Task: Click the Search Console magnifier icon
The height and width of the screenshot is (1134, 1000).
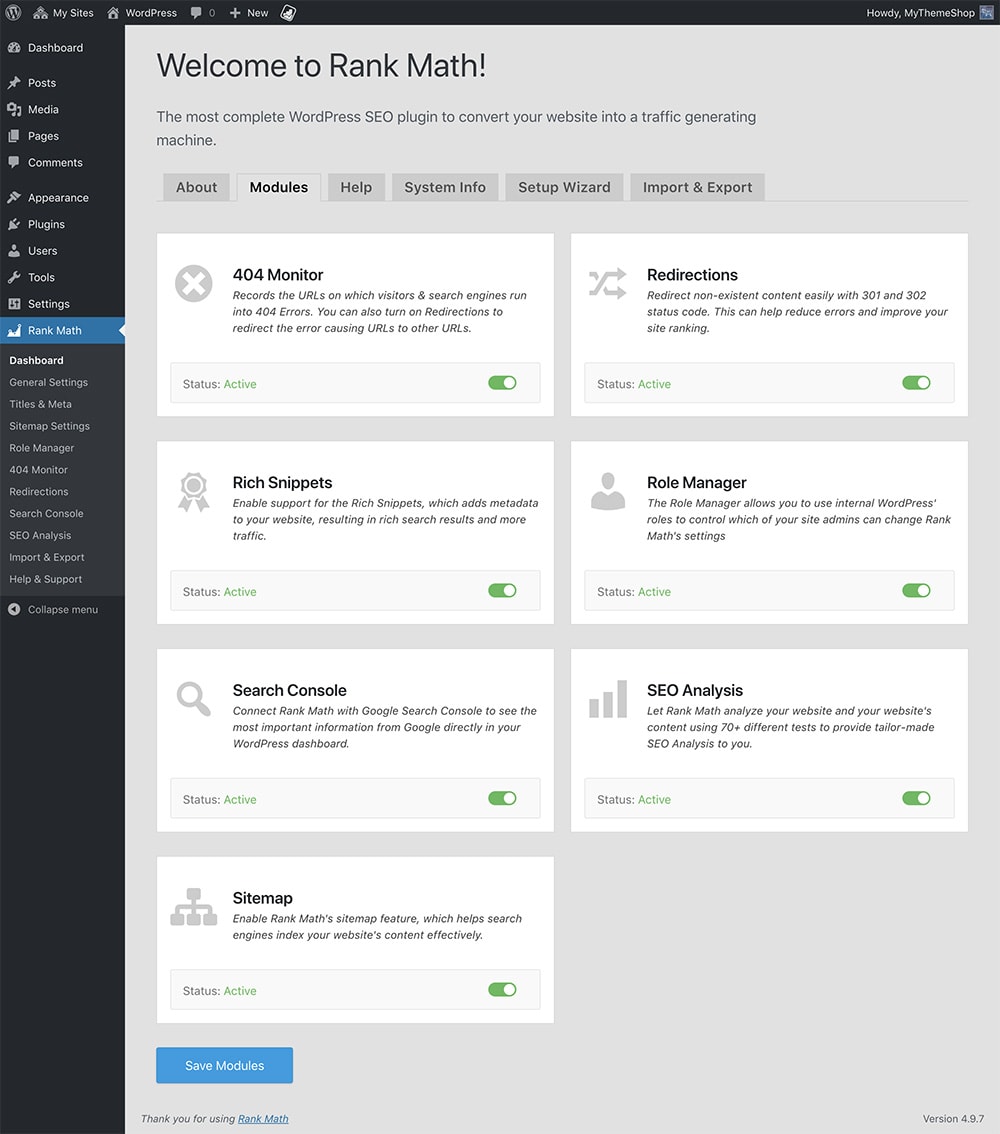Action: 194,699
